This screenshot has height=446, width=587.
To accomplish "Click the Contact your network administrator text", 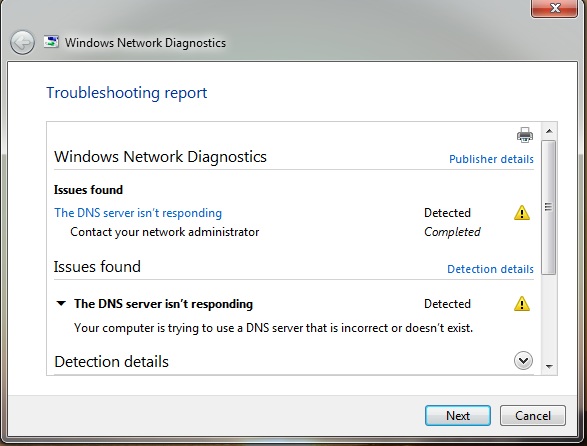I will pyautogui.click(x=165, y=232).
